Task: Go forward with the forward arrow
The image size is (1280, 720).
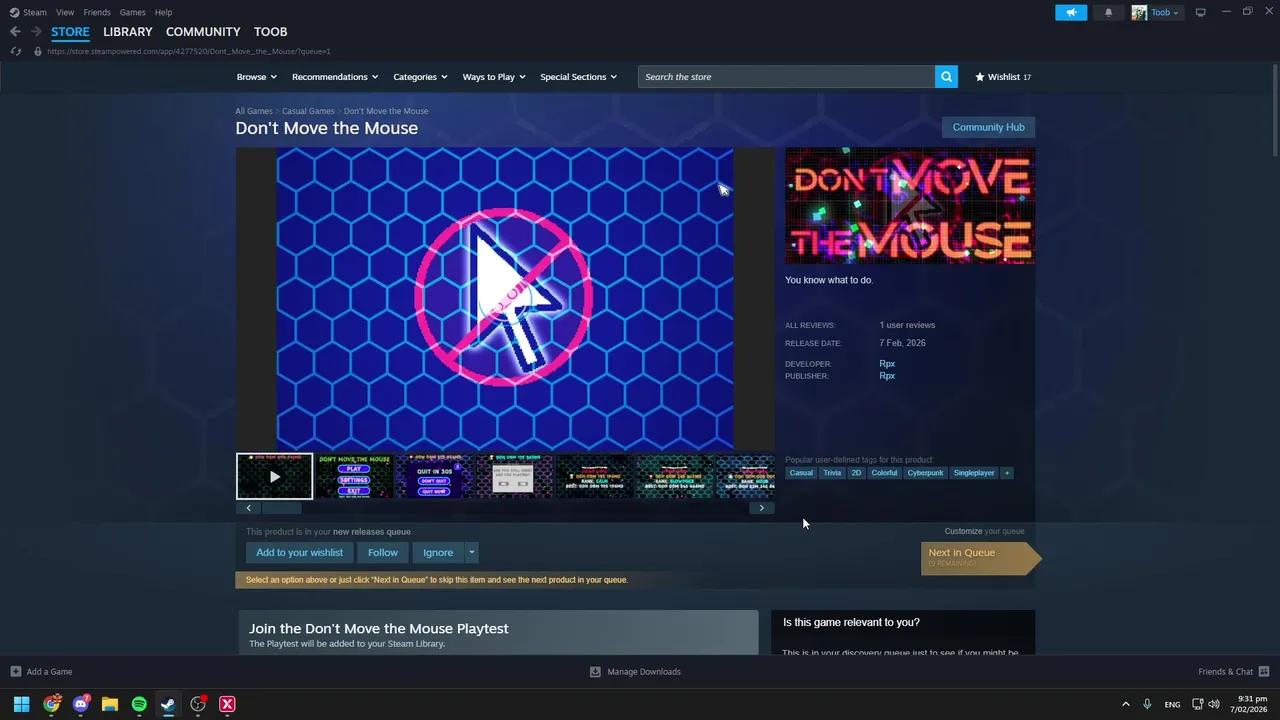Action: pos(36,32)
